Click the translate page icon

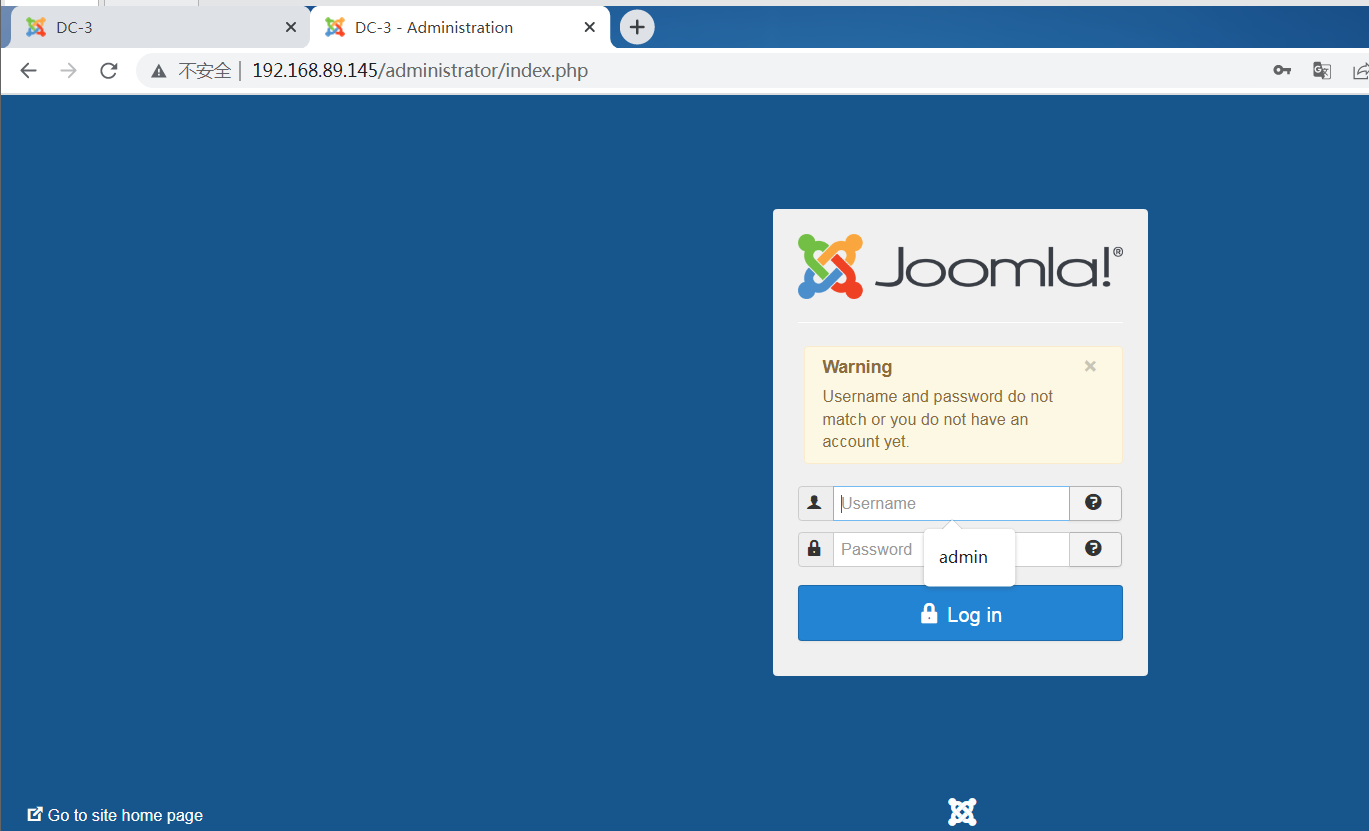point(1322,70)
